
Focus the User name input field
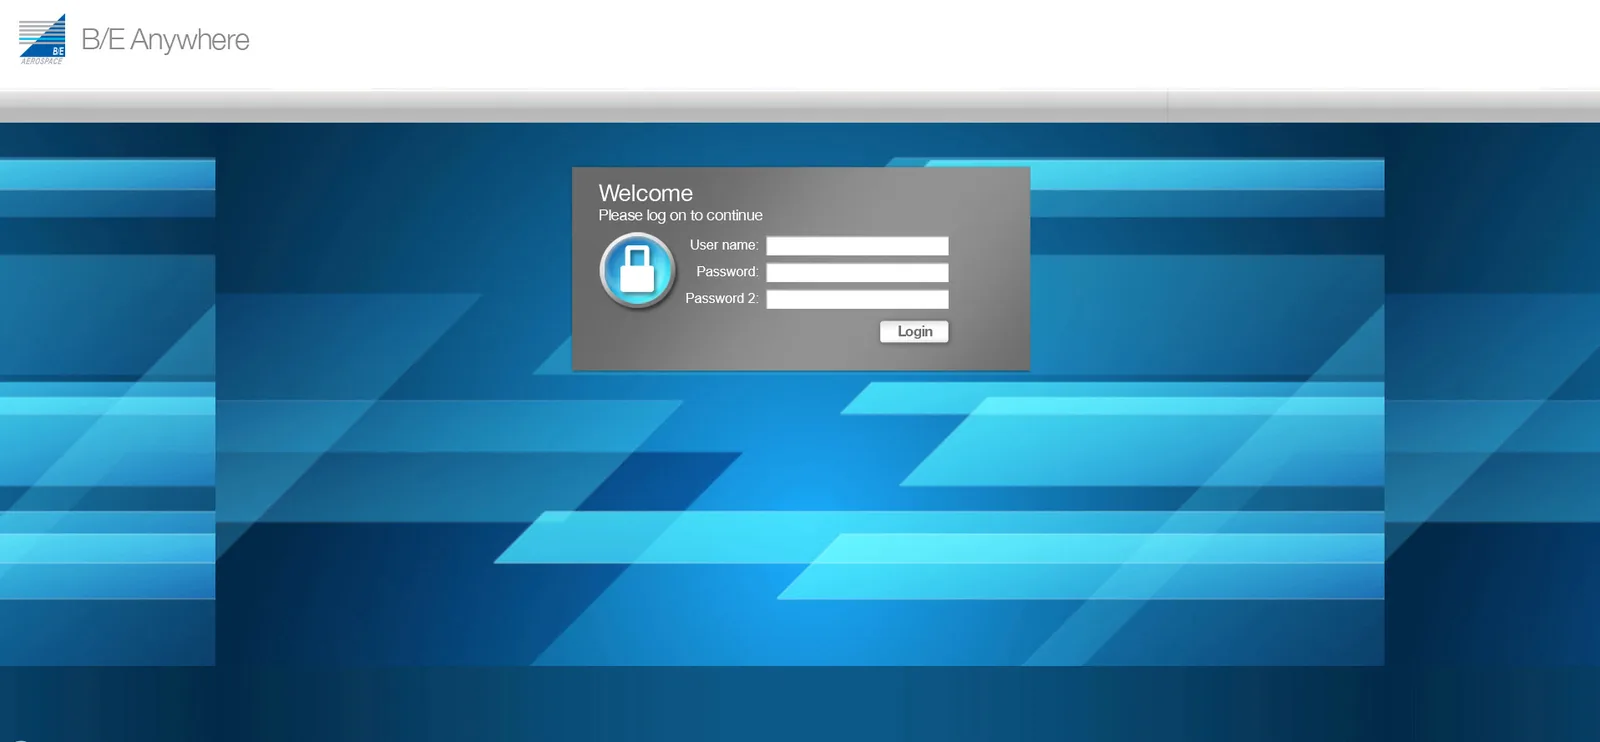pos(857,246)
